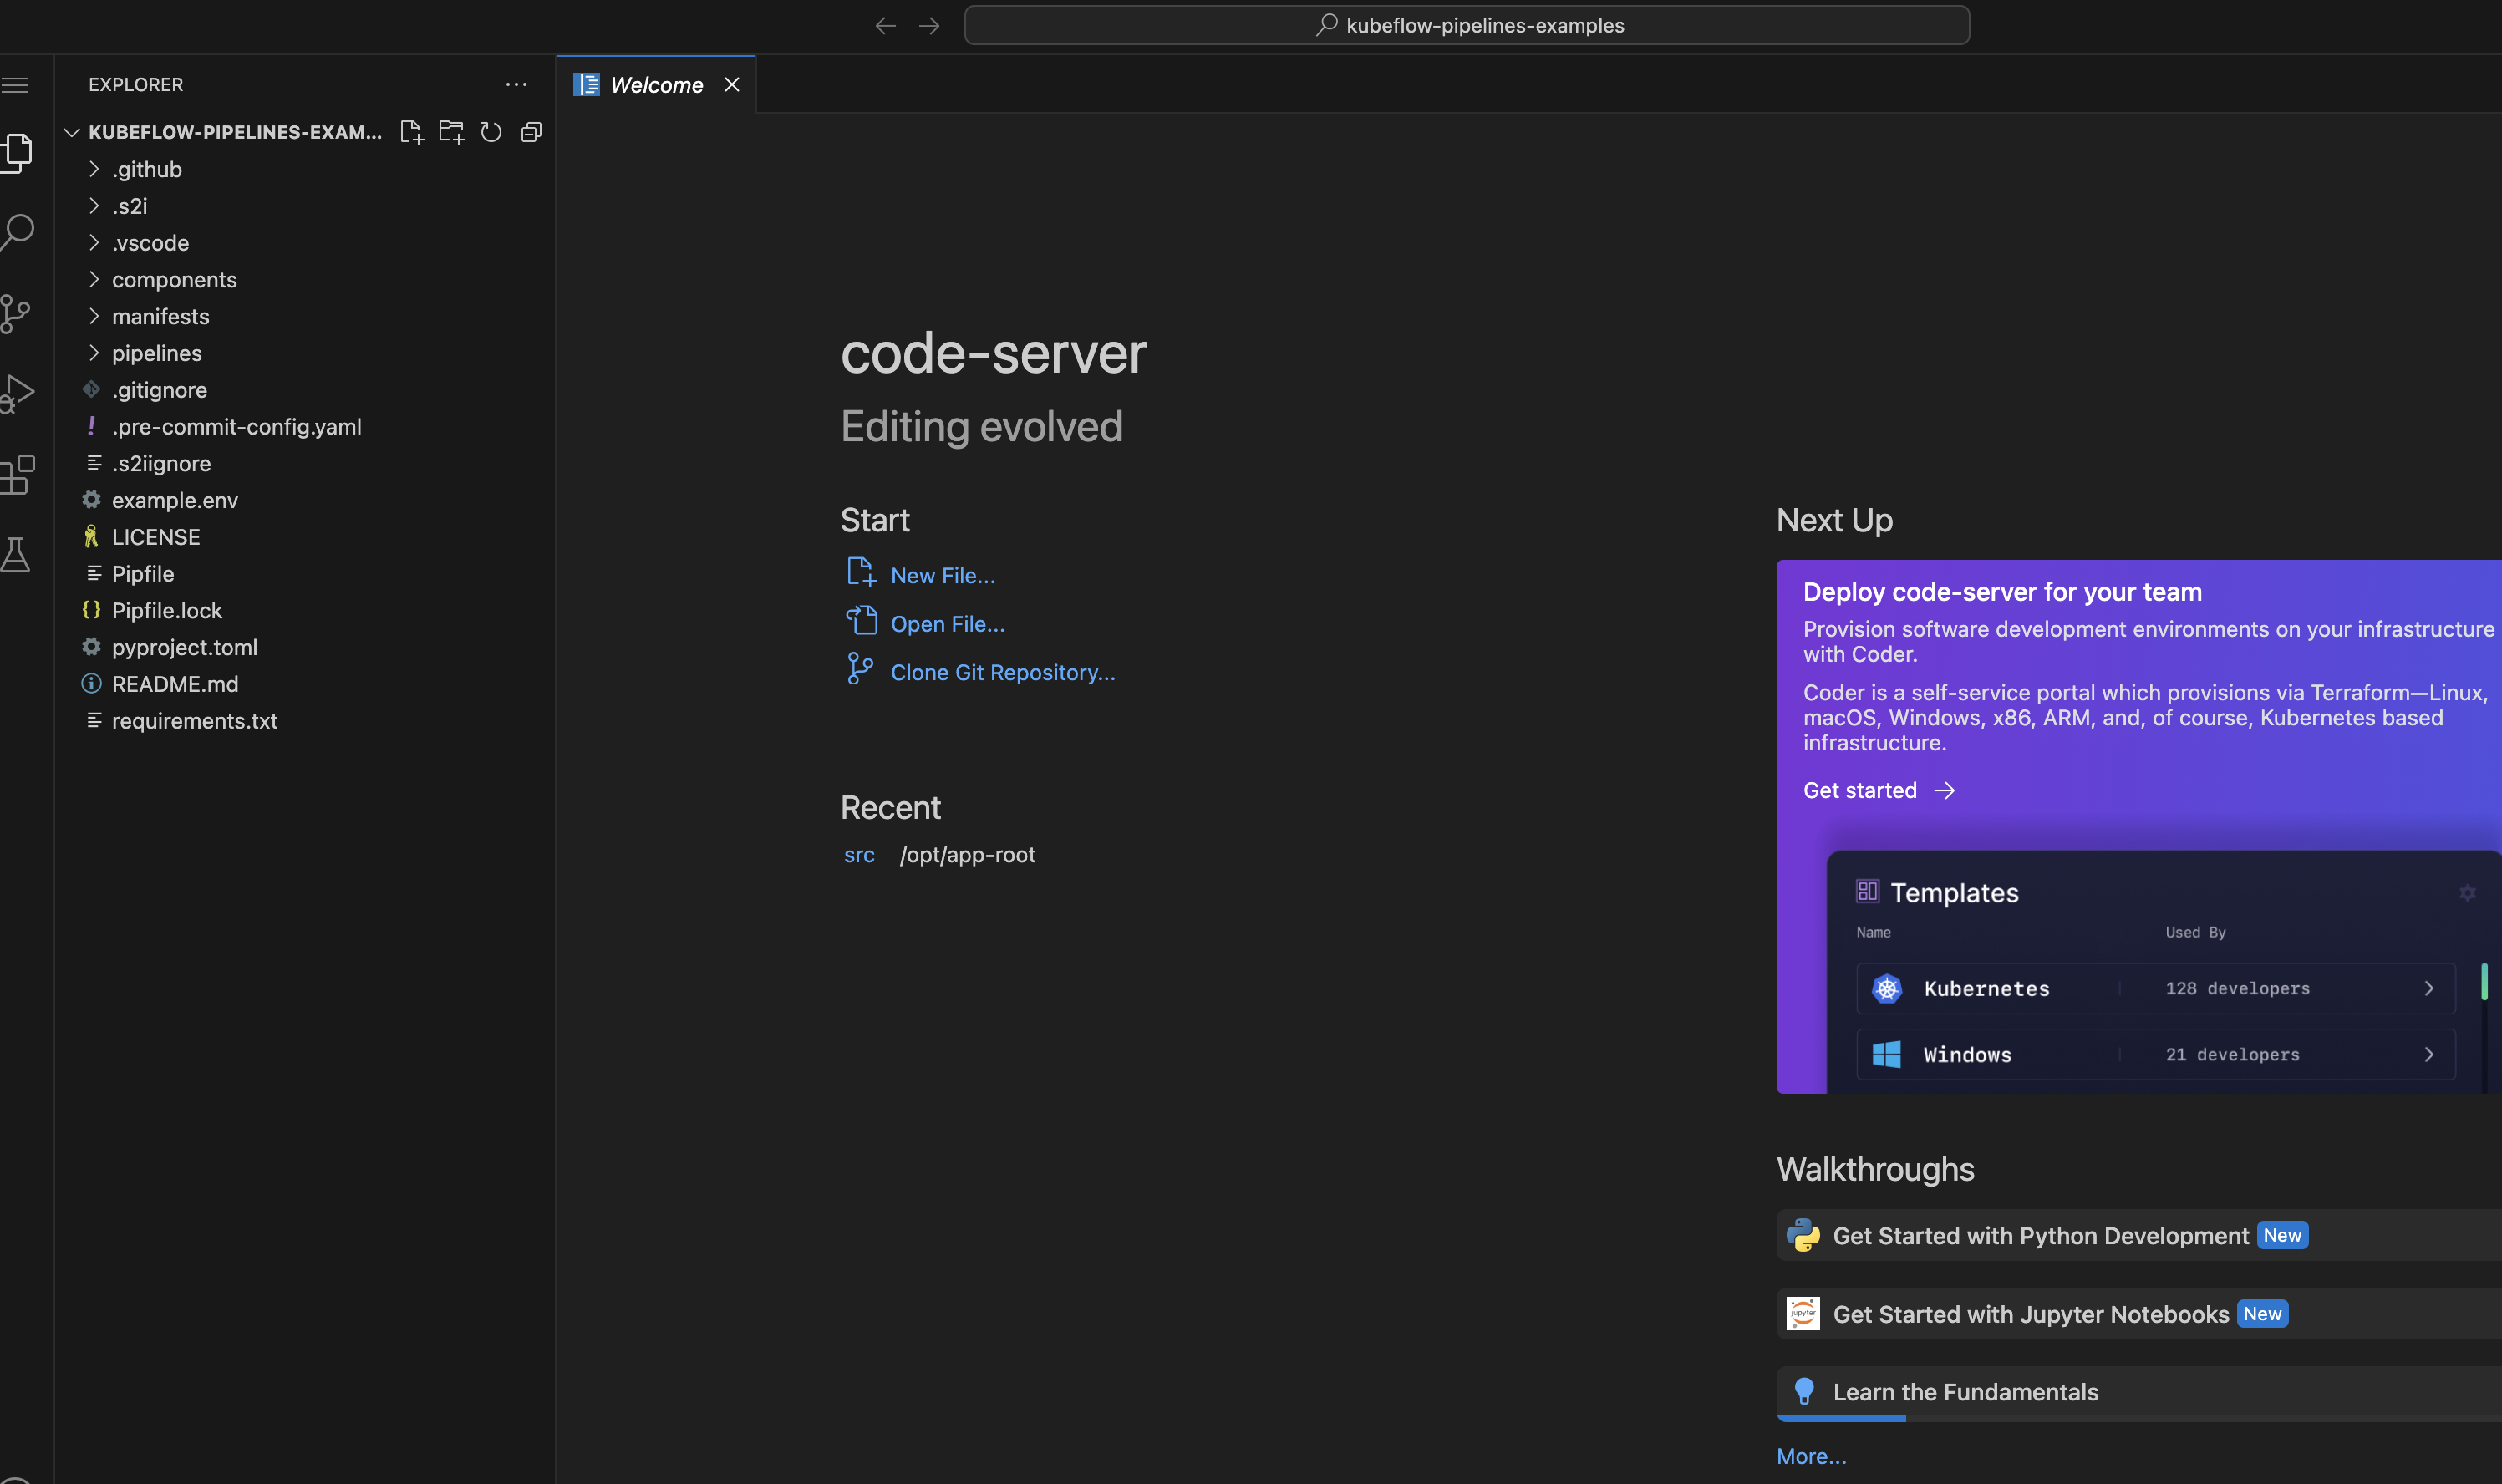Click the New File icon in Explorer header
The width and height of the screenshot is (2502, 1484).
[x=411, y=132]
